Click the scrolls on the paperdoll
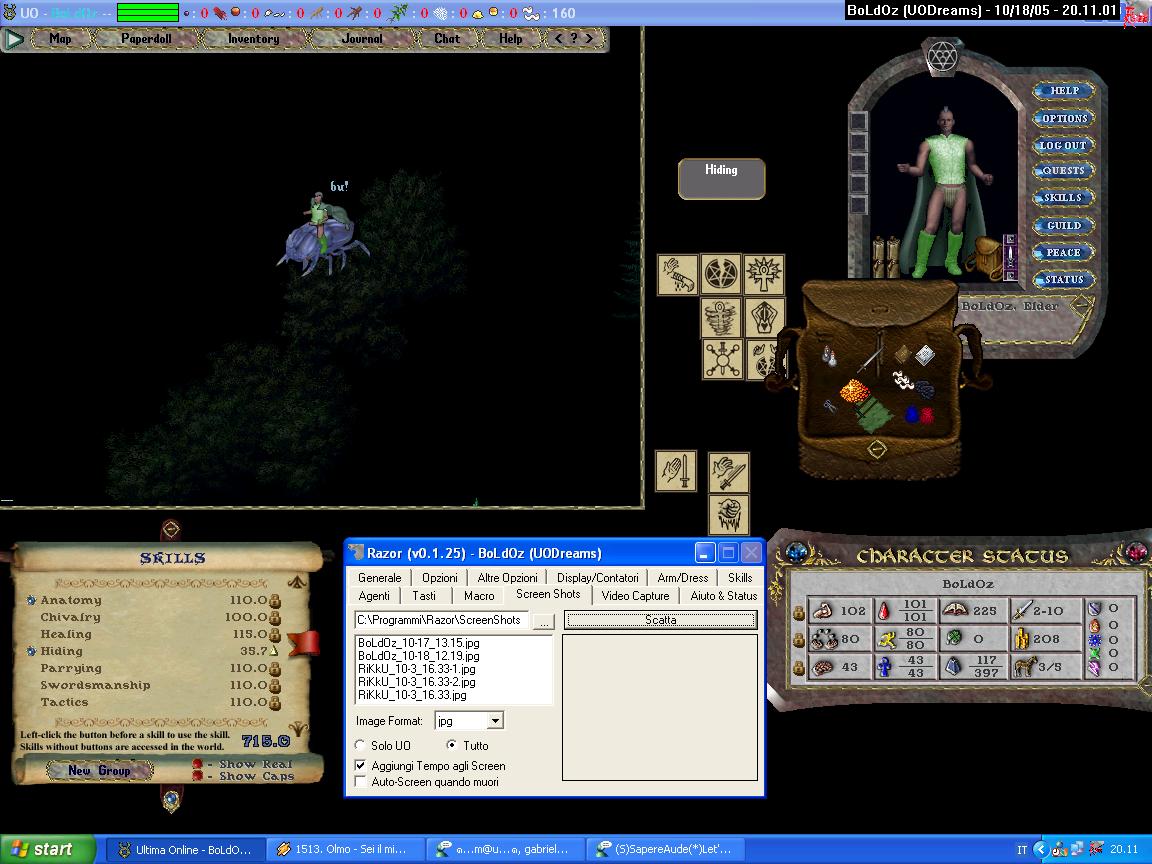 coord(886,256)
